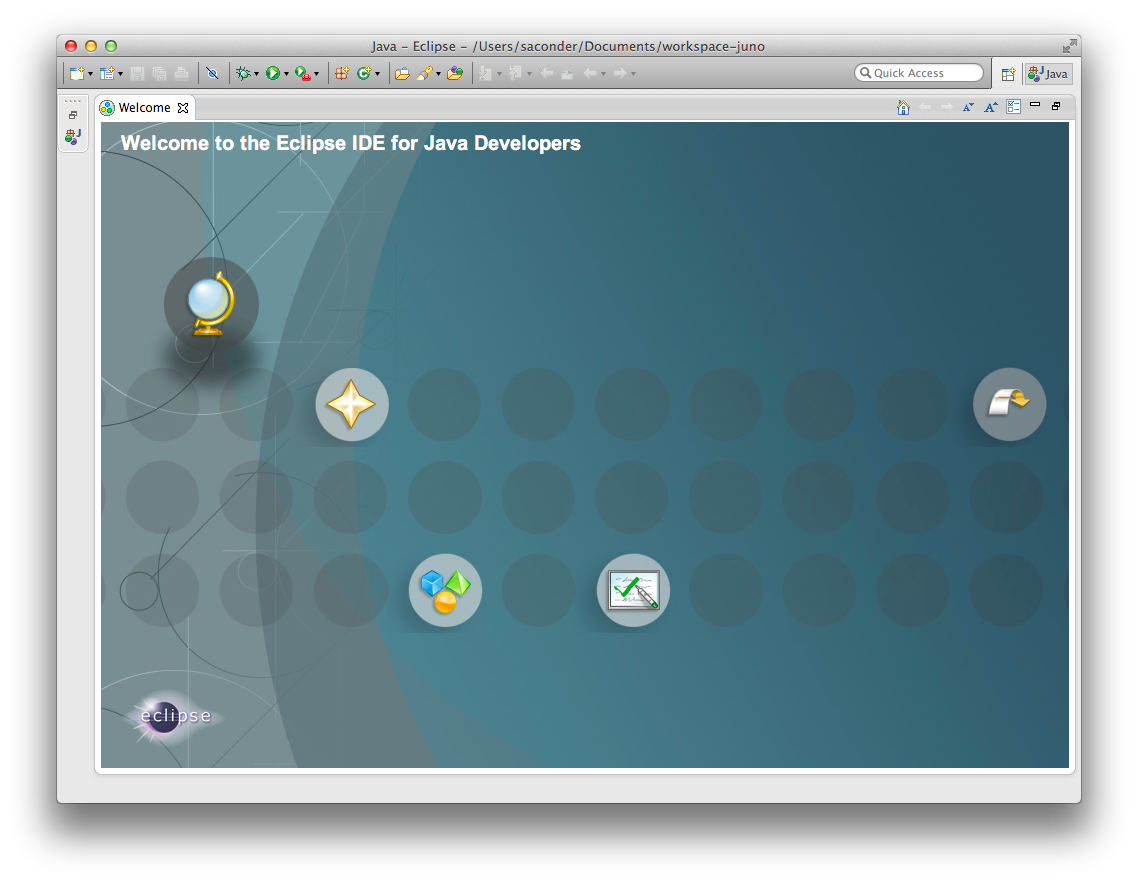This screenshot has height=882, width=1138.
Task: Click the New wizard toolbar icon
Action: click(77, 73)
